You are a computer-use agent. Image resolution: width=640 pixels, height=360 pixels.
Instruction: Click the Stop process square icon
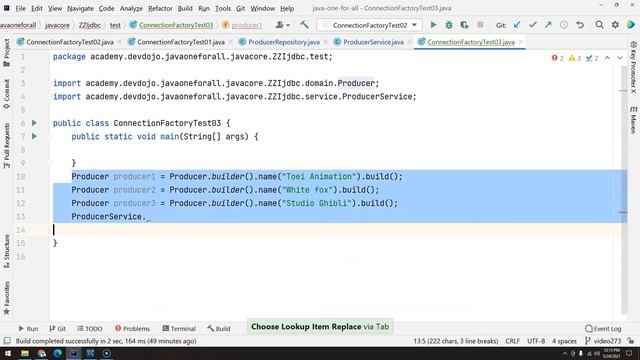(480, 25)
